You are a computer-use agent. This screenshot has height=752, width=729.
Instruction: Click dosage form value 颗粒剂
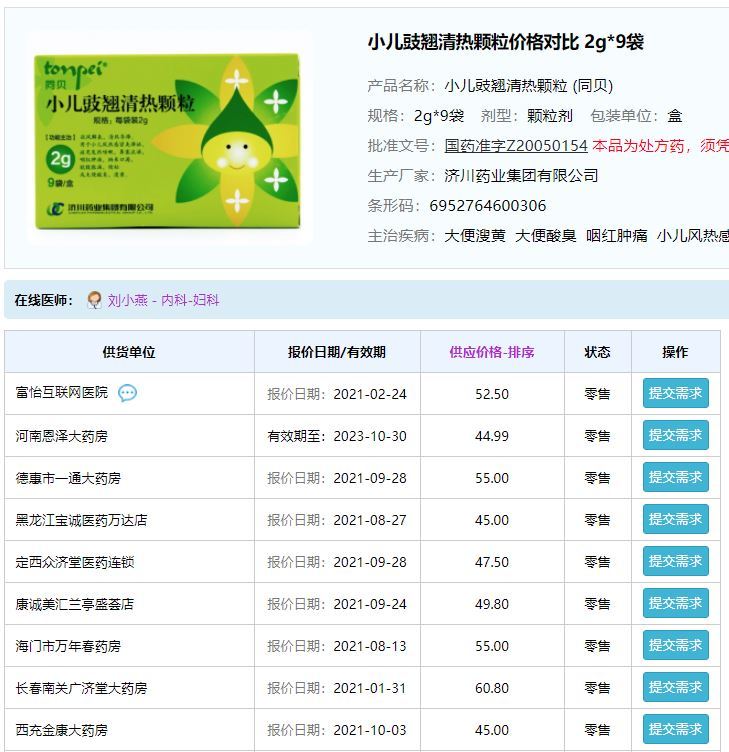550,116
